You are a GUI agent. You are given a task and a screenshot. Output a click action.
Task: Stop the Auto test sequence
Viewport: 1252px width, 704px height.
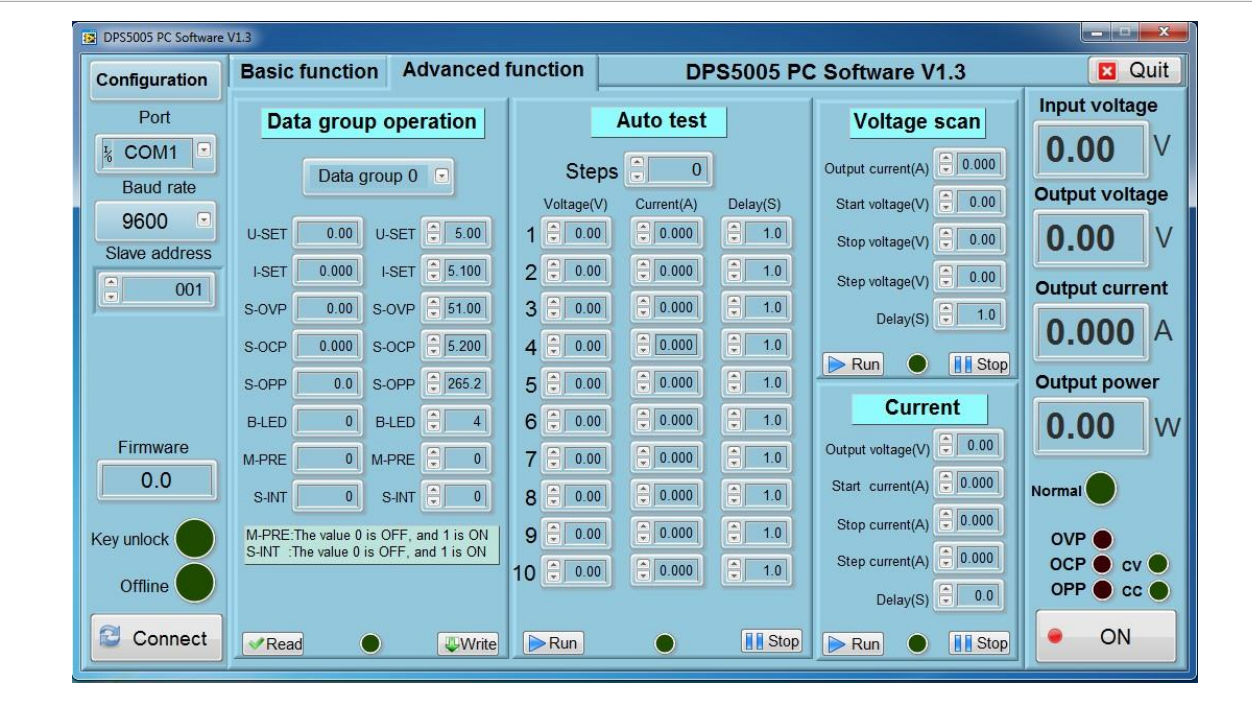pos(772,642)
